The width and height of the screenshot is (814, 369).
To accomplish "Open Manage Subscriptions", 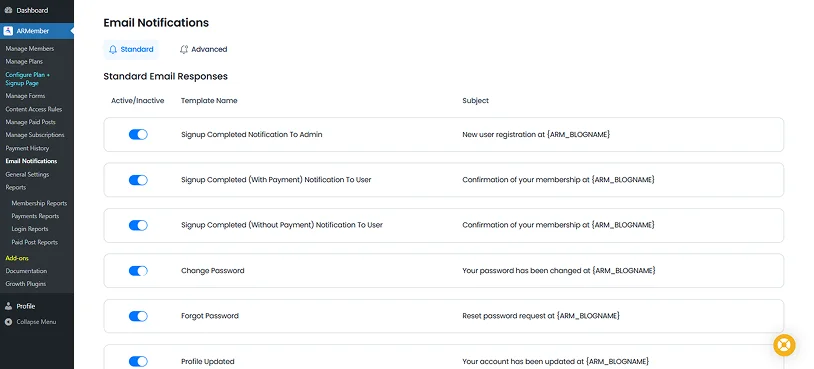I will [x=35, y=135].
